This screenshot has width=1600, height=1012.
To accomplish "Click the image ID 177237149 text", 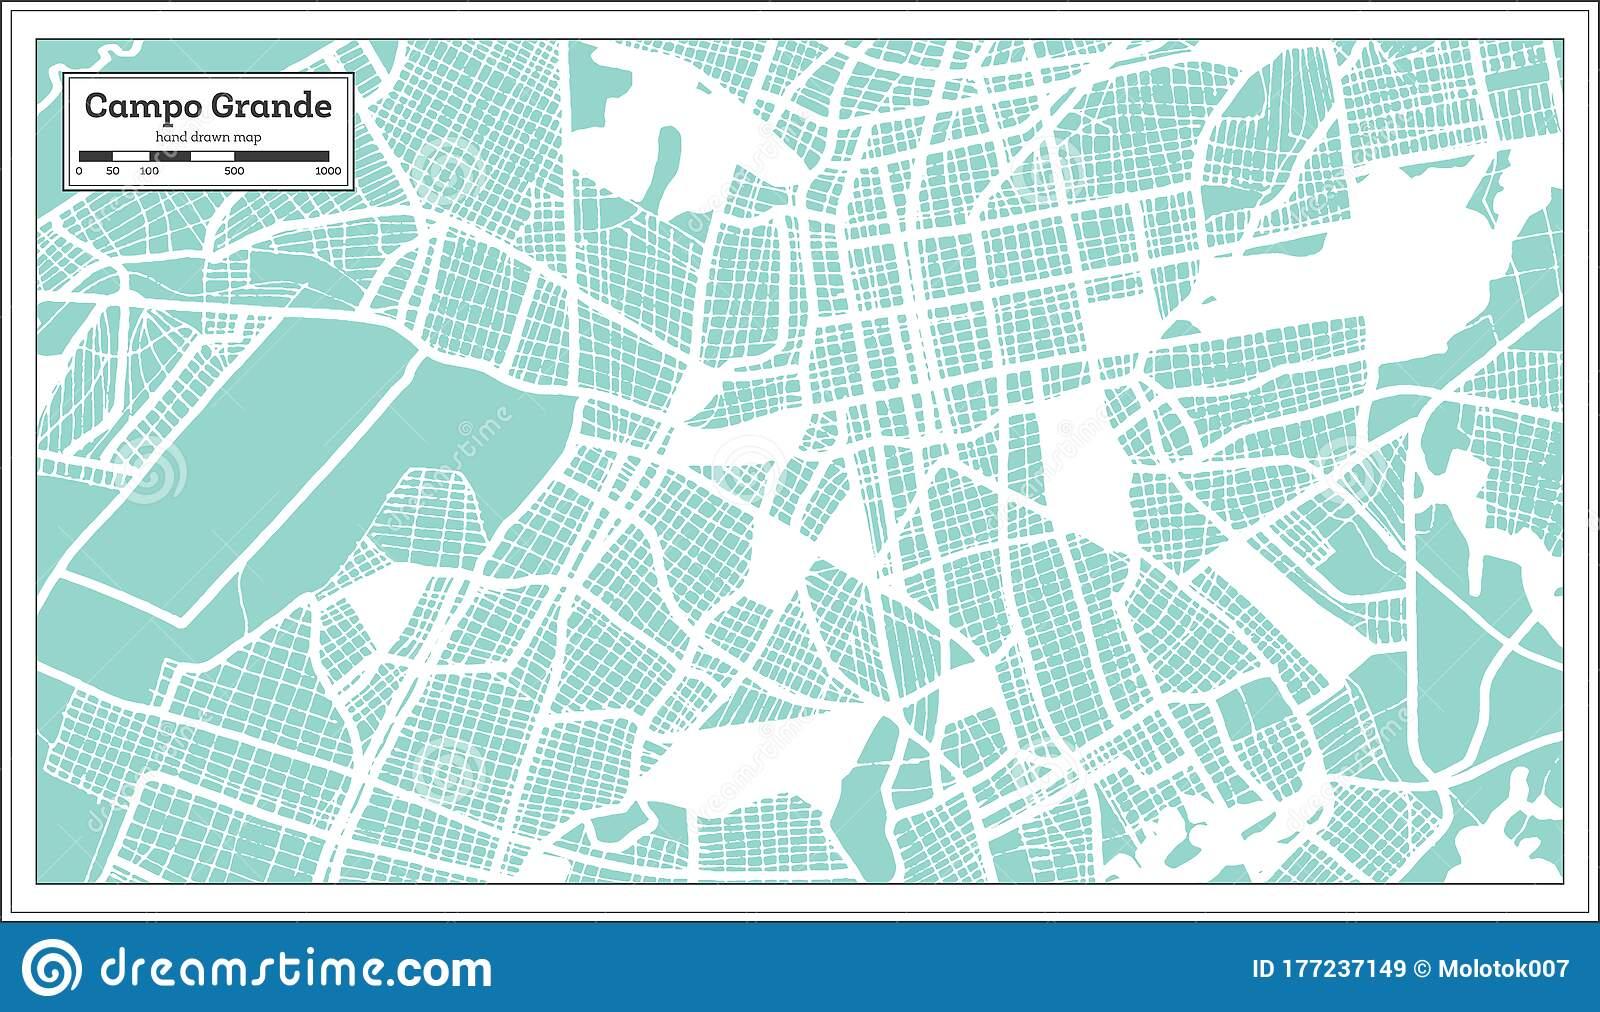I will point(1329,968).
